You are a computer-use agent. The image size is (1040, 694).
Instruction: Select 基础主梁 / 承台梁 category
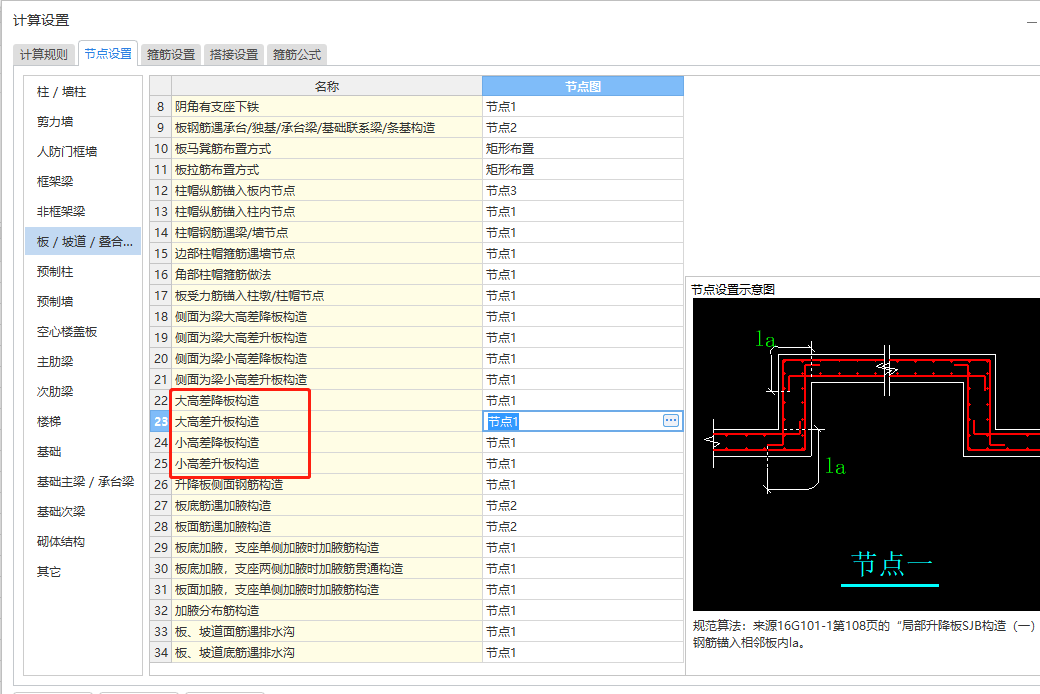point(83,482)
